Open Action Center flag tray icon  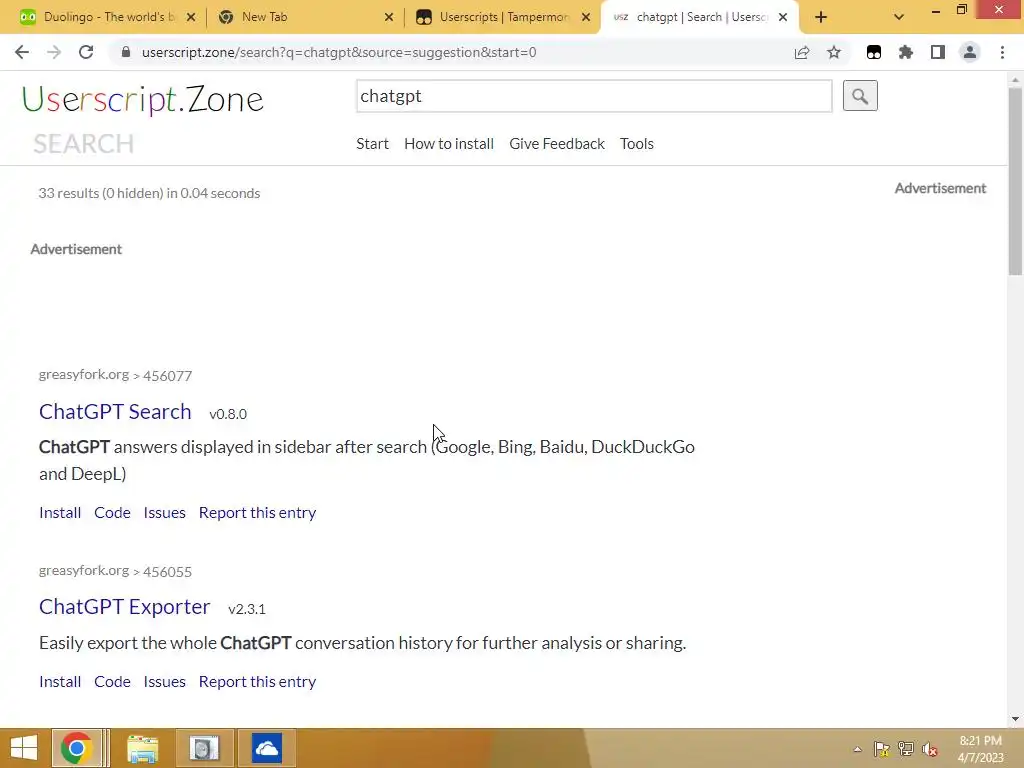[x=882, y=749]
